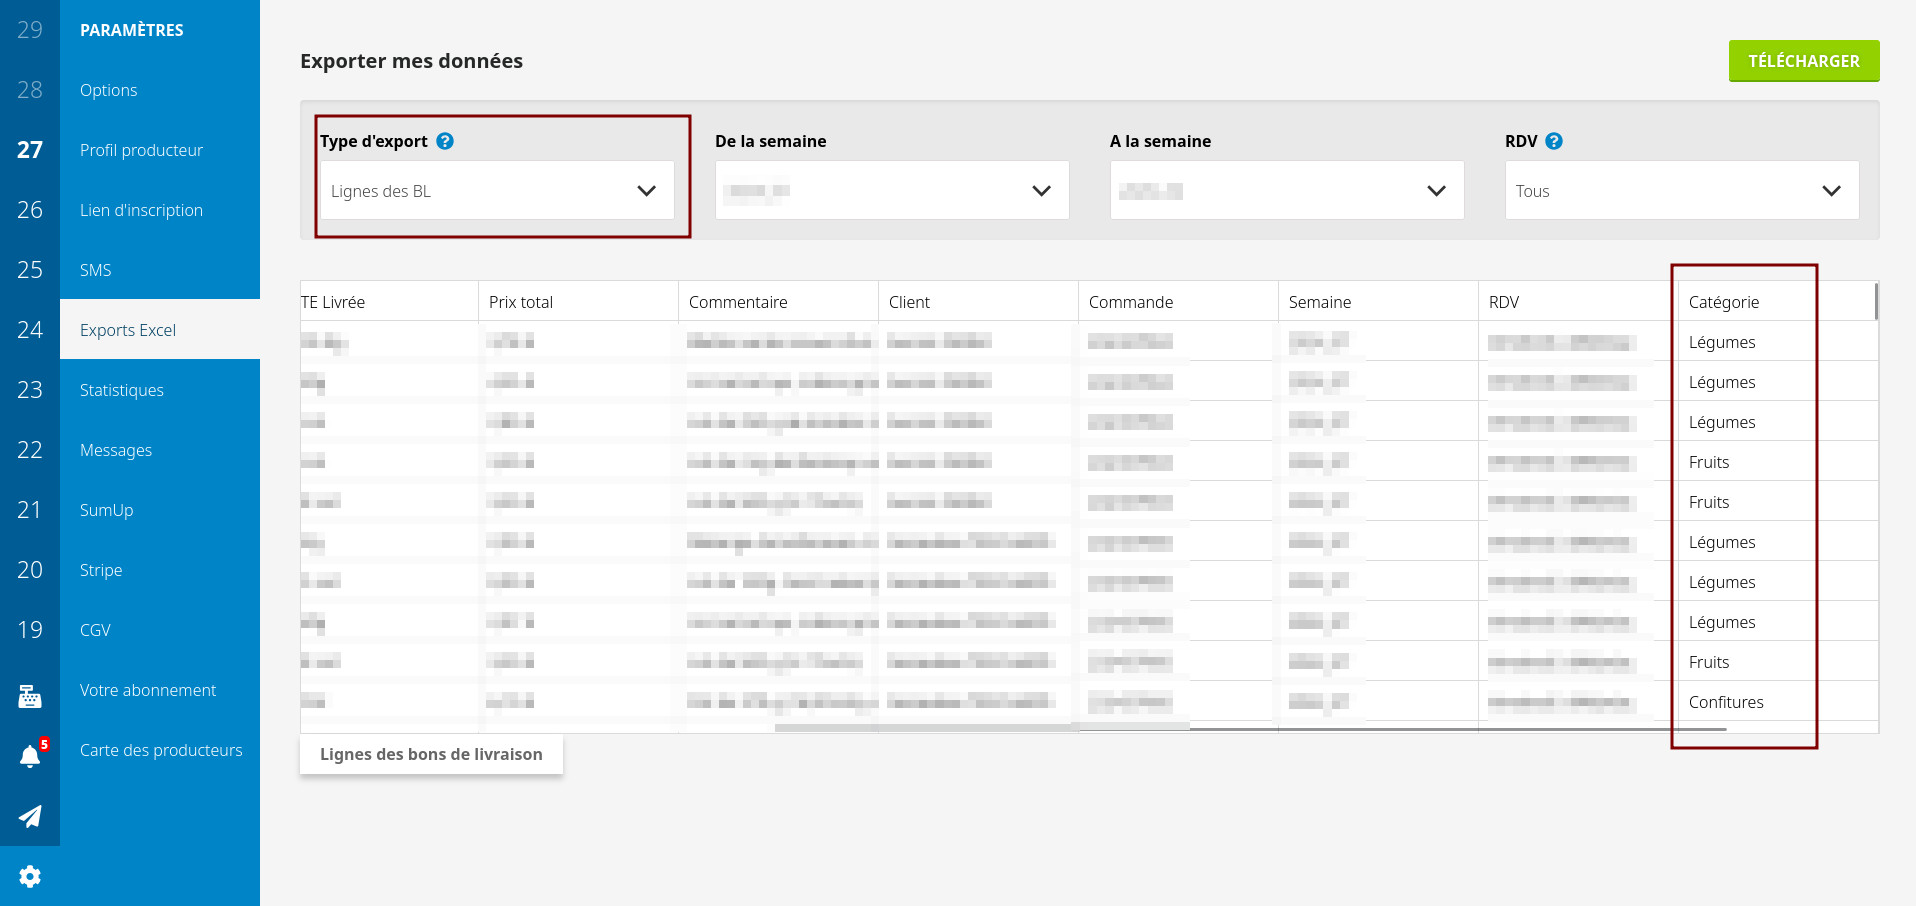1916x906 pixels.
Task: Open the Stripe settings page
Action: [x=101, y=570]
